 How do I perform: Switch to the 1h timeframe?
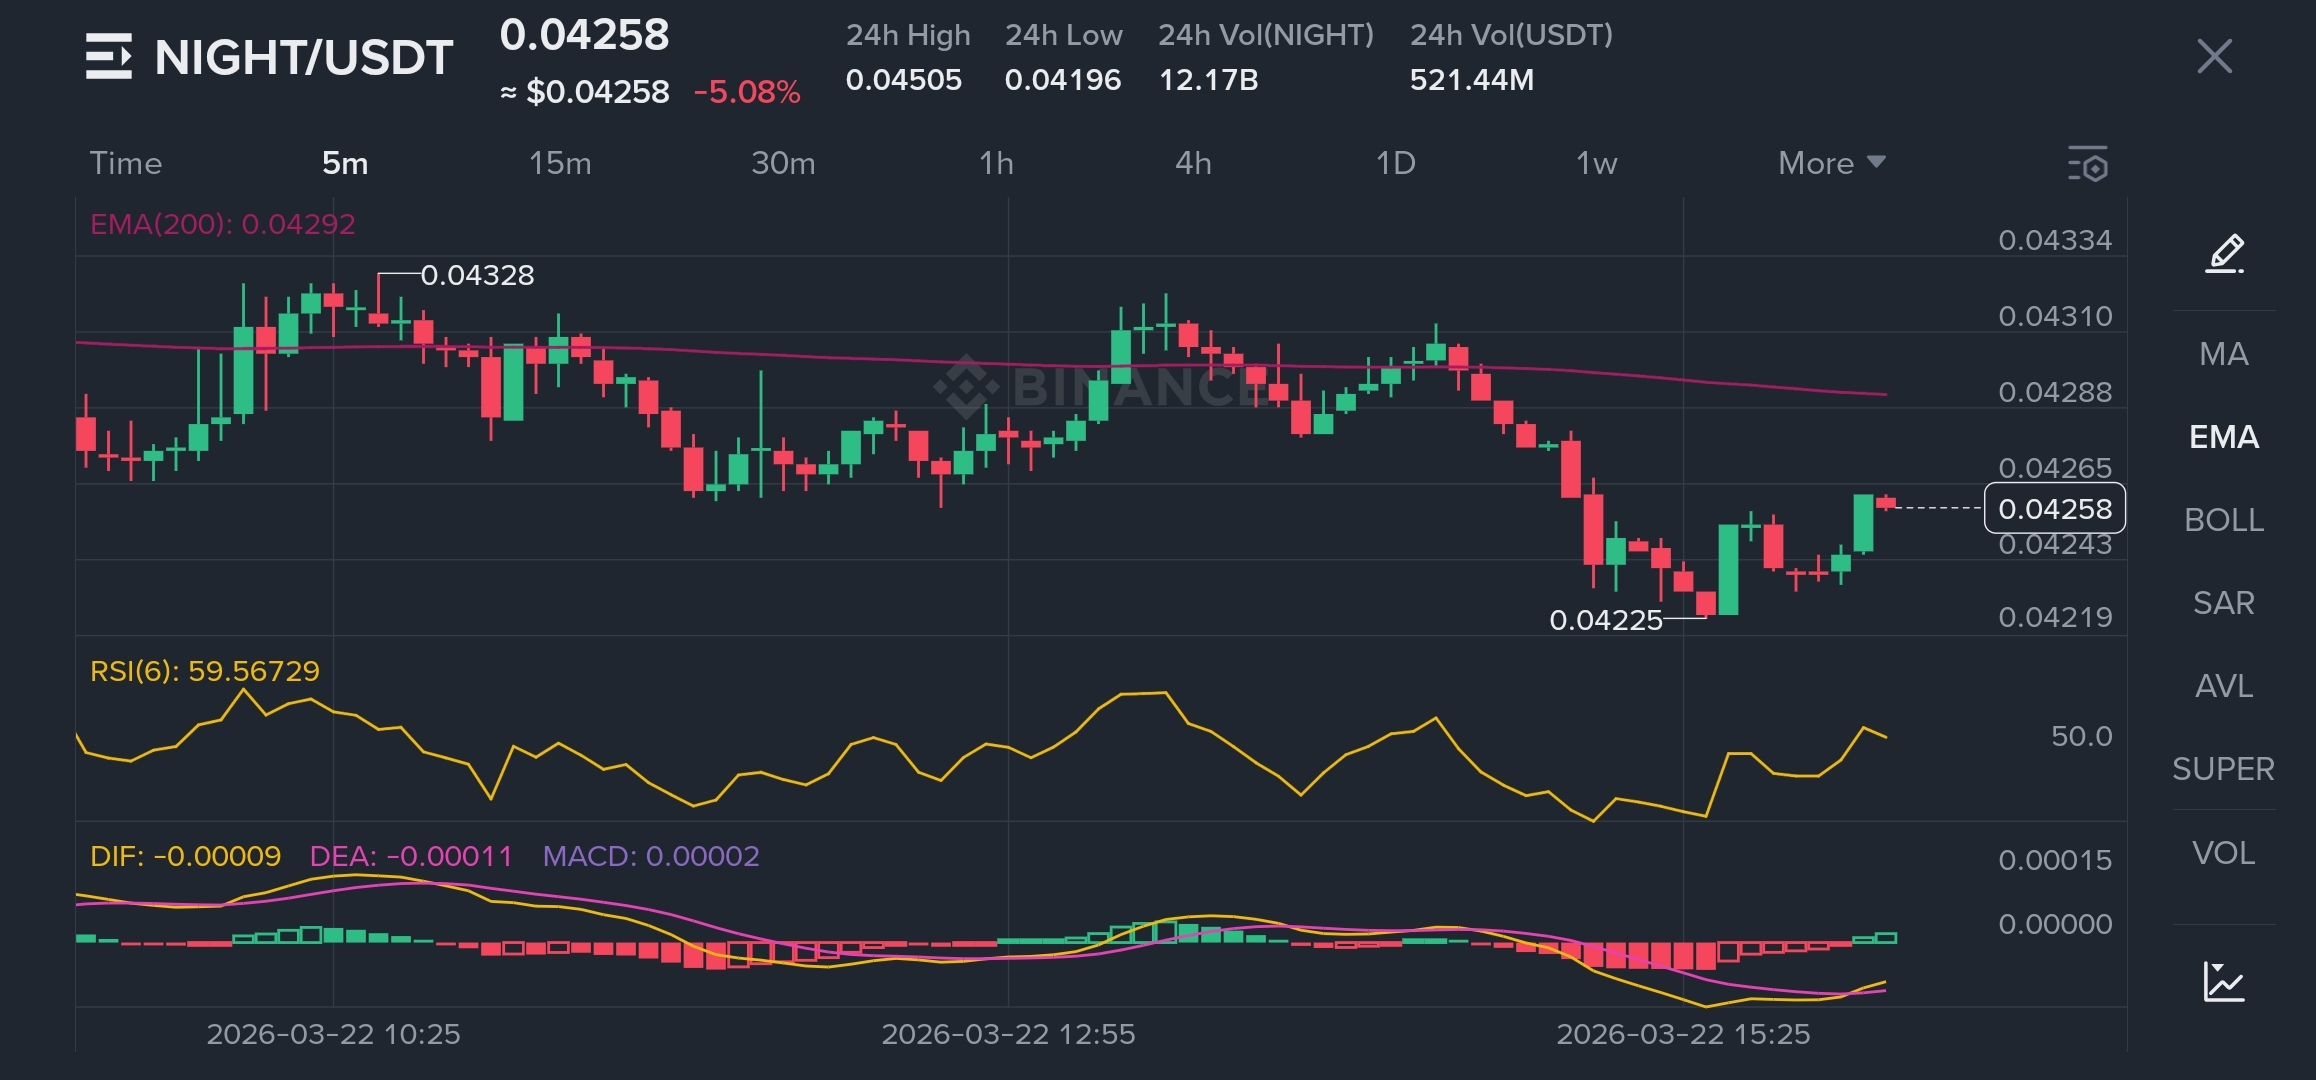[x=996, y=163]
